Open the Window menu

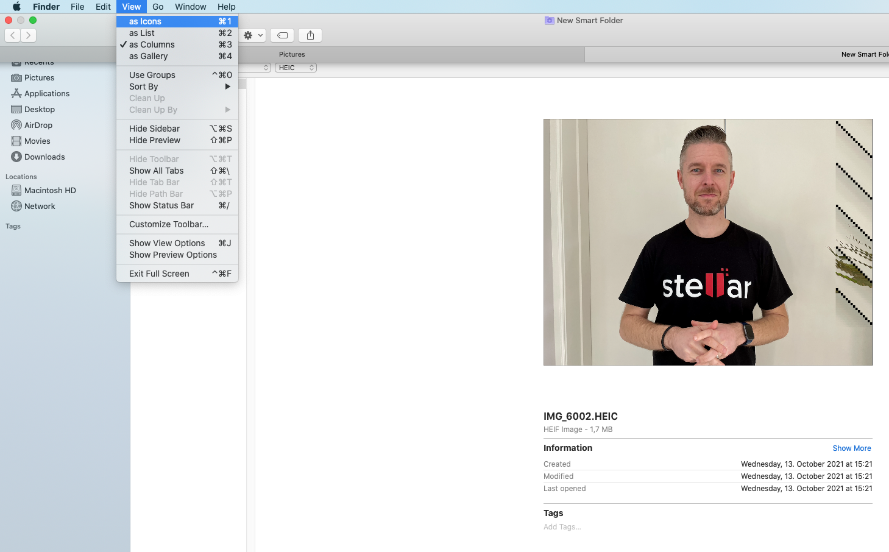point(190,7)
